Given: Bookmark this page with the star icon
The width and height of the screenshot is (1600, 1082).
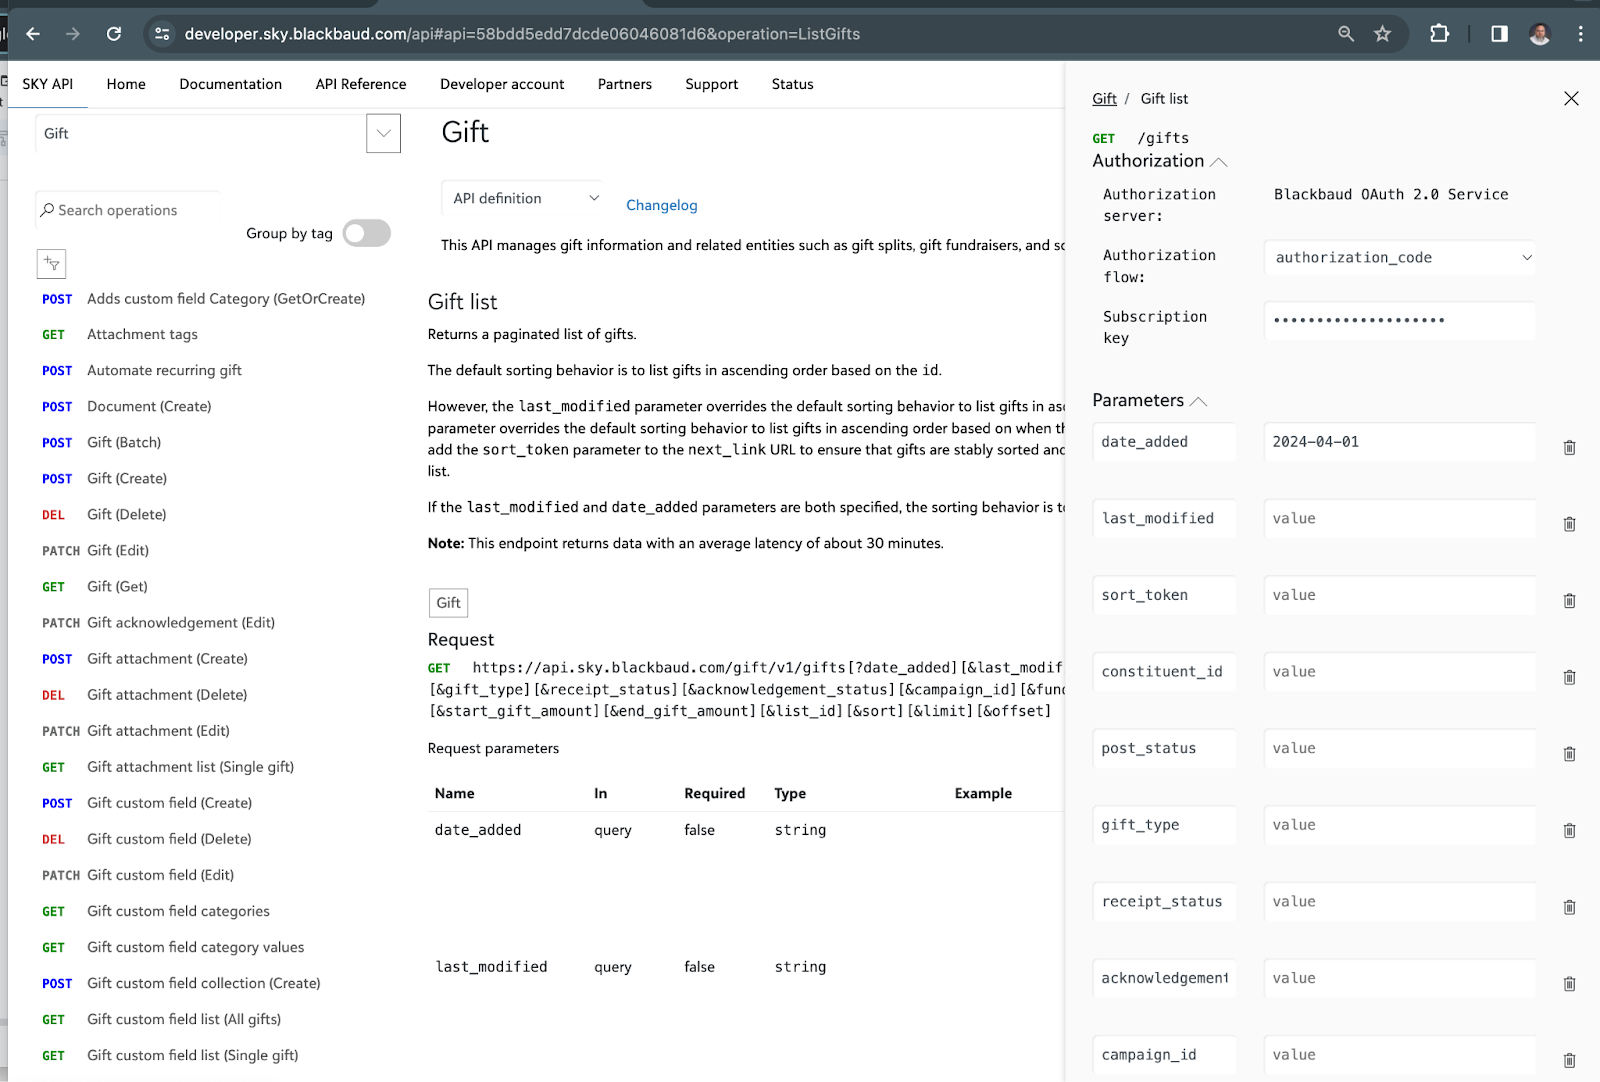Looking at the screenshot, I should click(x=1382, y=34).
